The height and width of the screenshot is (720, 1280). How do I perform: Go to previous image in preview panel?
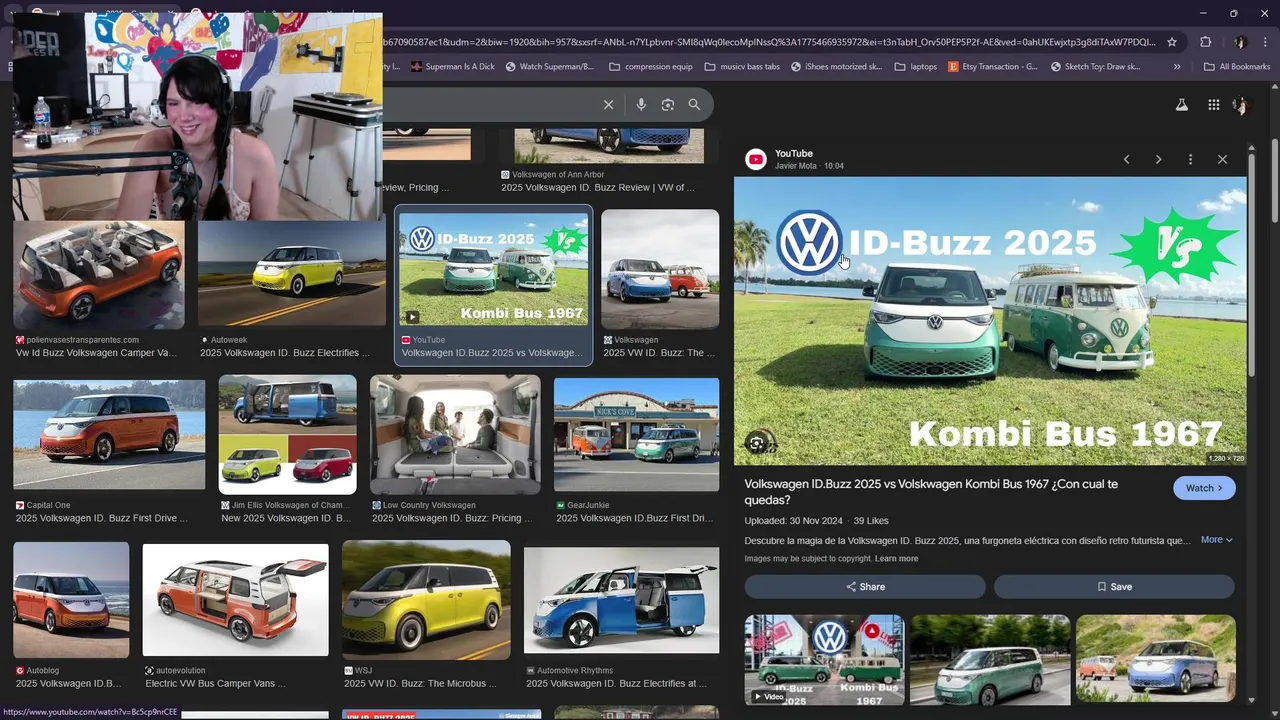pyautogui.click(x=1126, y=160)
